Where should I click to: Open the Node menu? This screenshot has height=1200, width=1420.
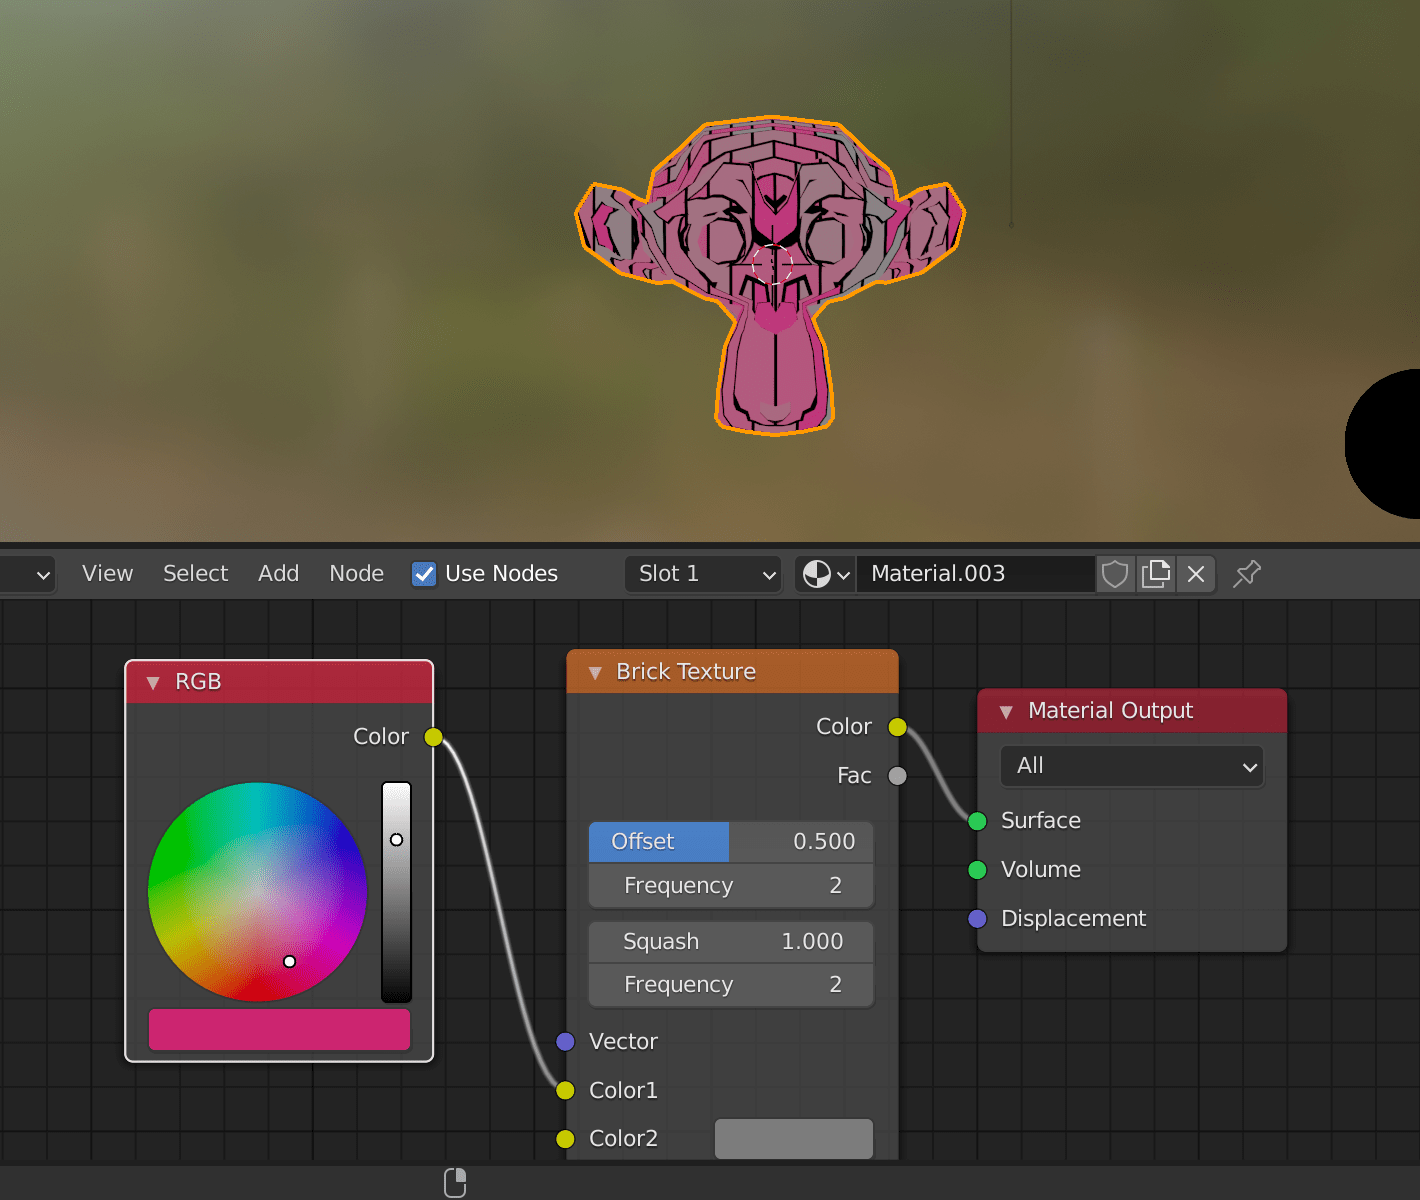pyautogui.click(x=356, y=574)
